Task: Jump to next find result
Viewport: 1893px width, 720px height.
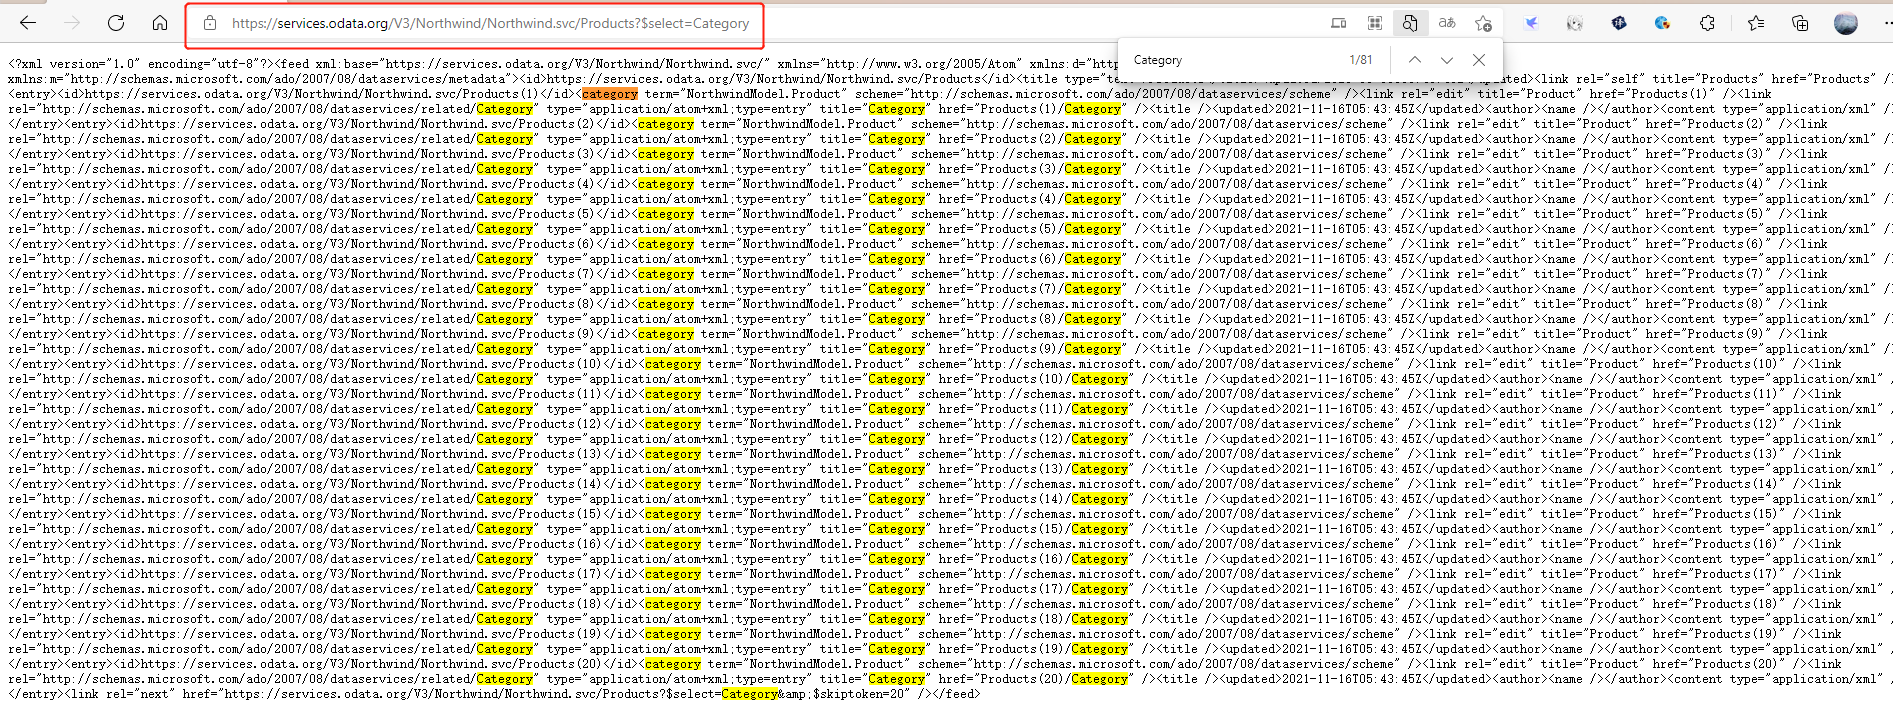Action: tap(1447, 60)
